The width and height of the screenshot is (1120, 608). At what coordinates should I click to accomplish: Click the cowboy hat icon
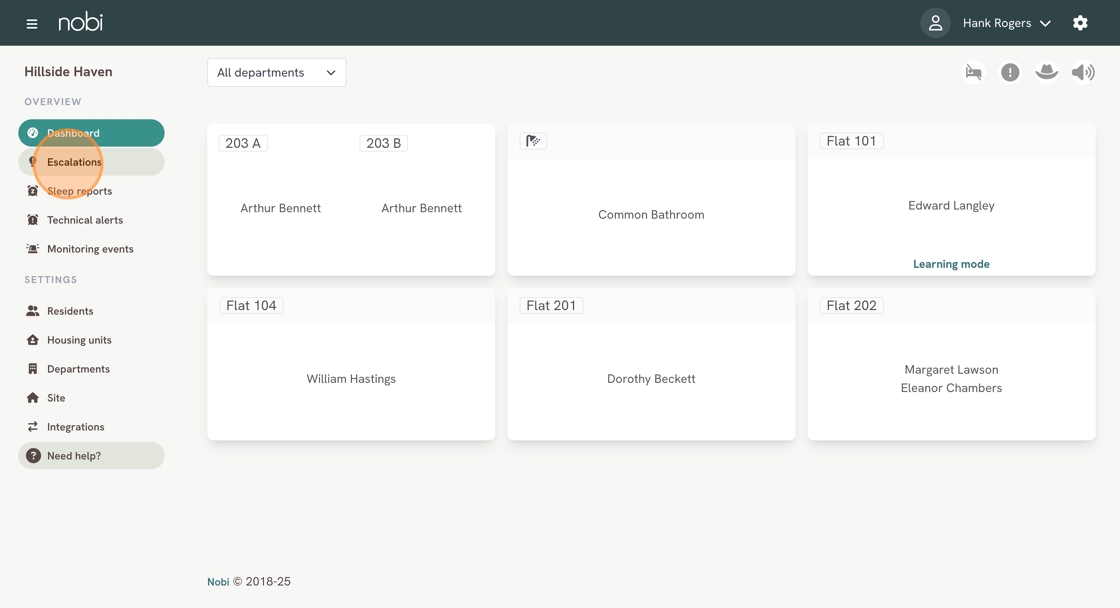pyautogui.click(x=1046, y=72)
